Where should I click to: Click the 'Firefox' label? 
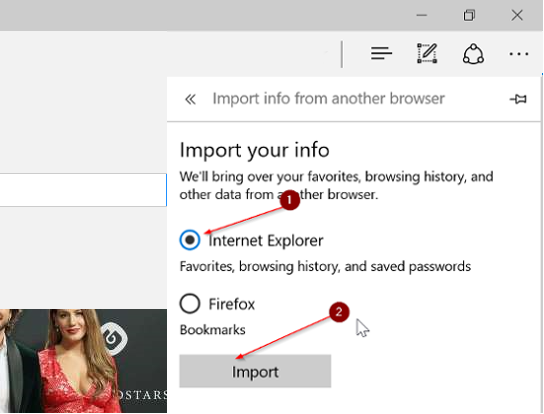point(231,304)
